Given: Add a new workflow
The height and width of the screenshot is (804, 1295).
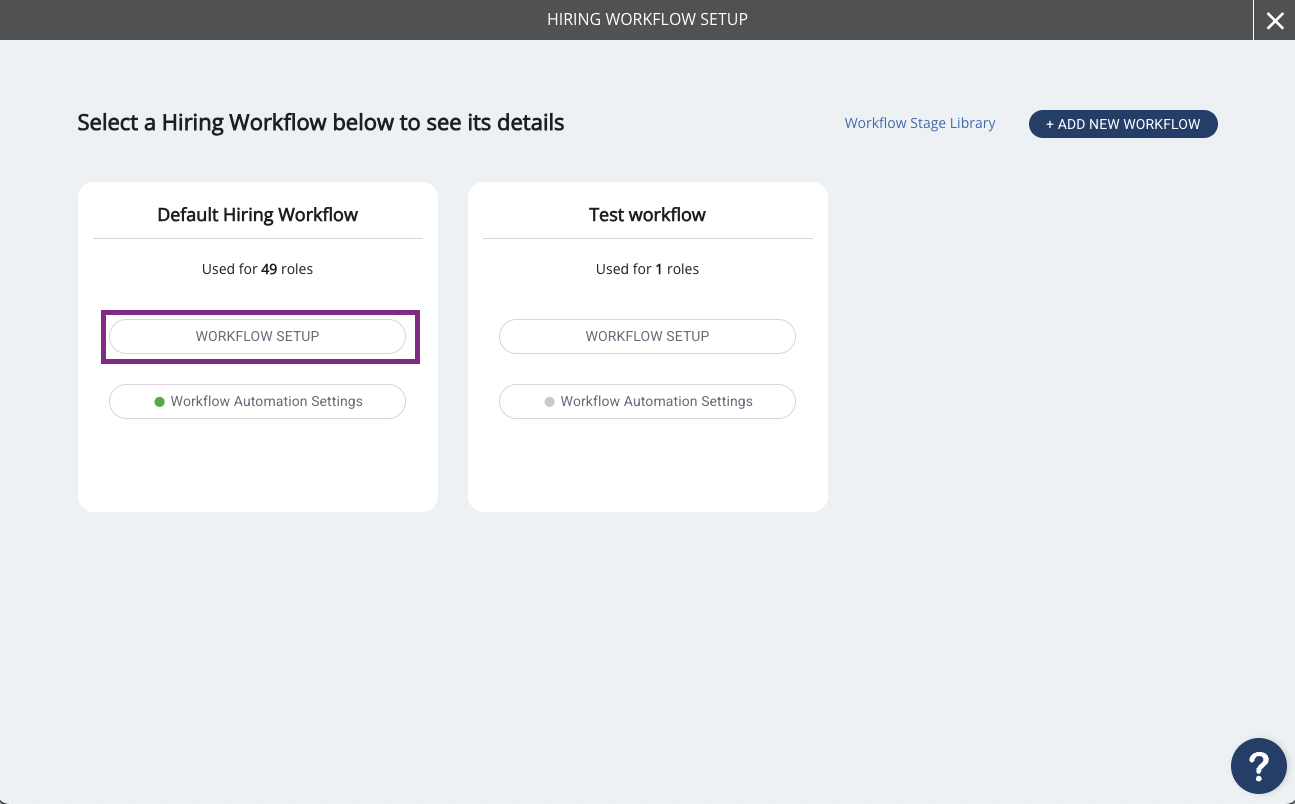Looking at the screenshot, I should click(x=1123, y=124).
